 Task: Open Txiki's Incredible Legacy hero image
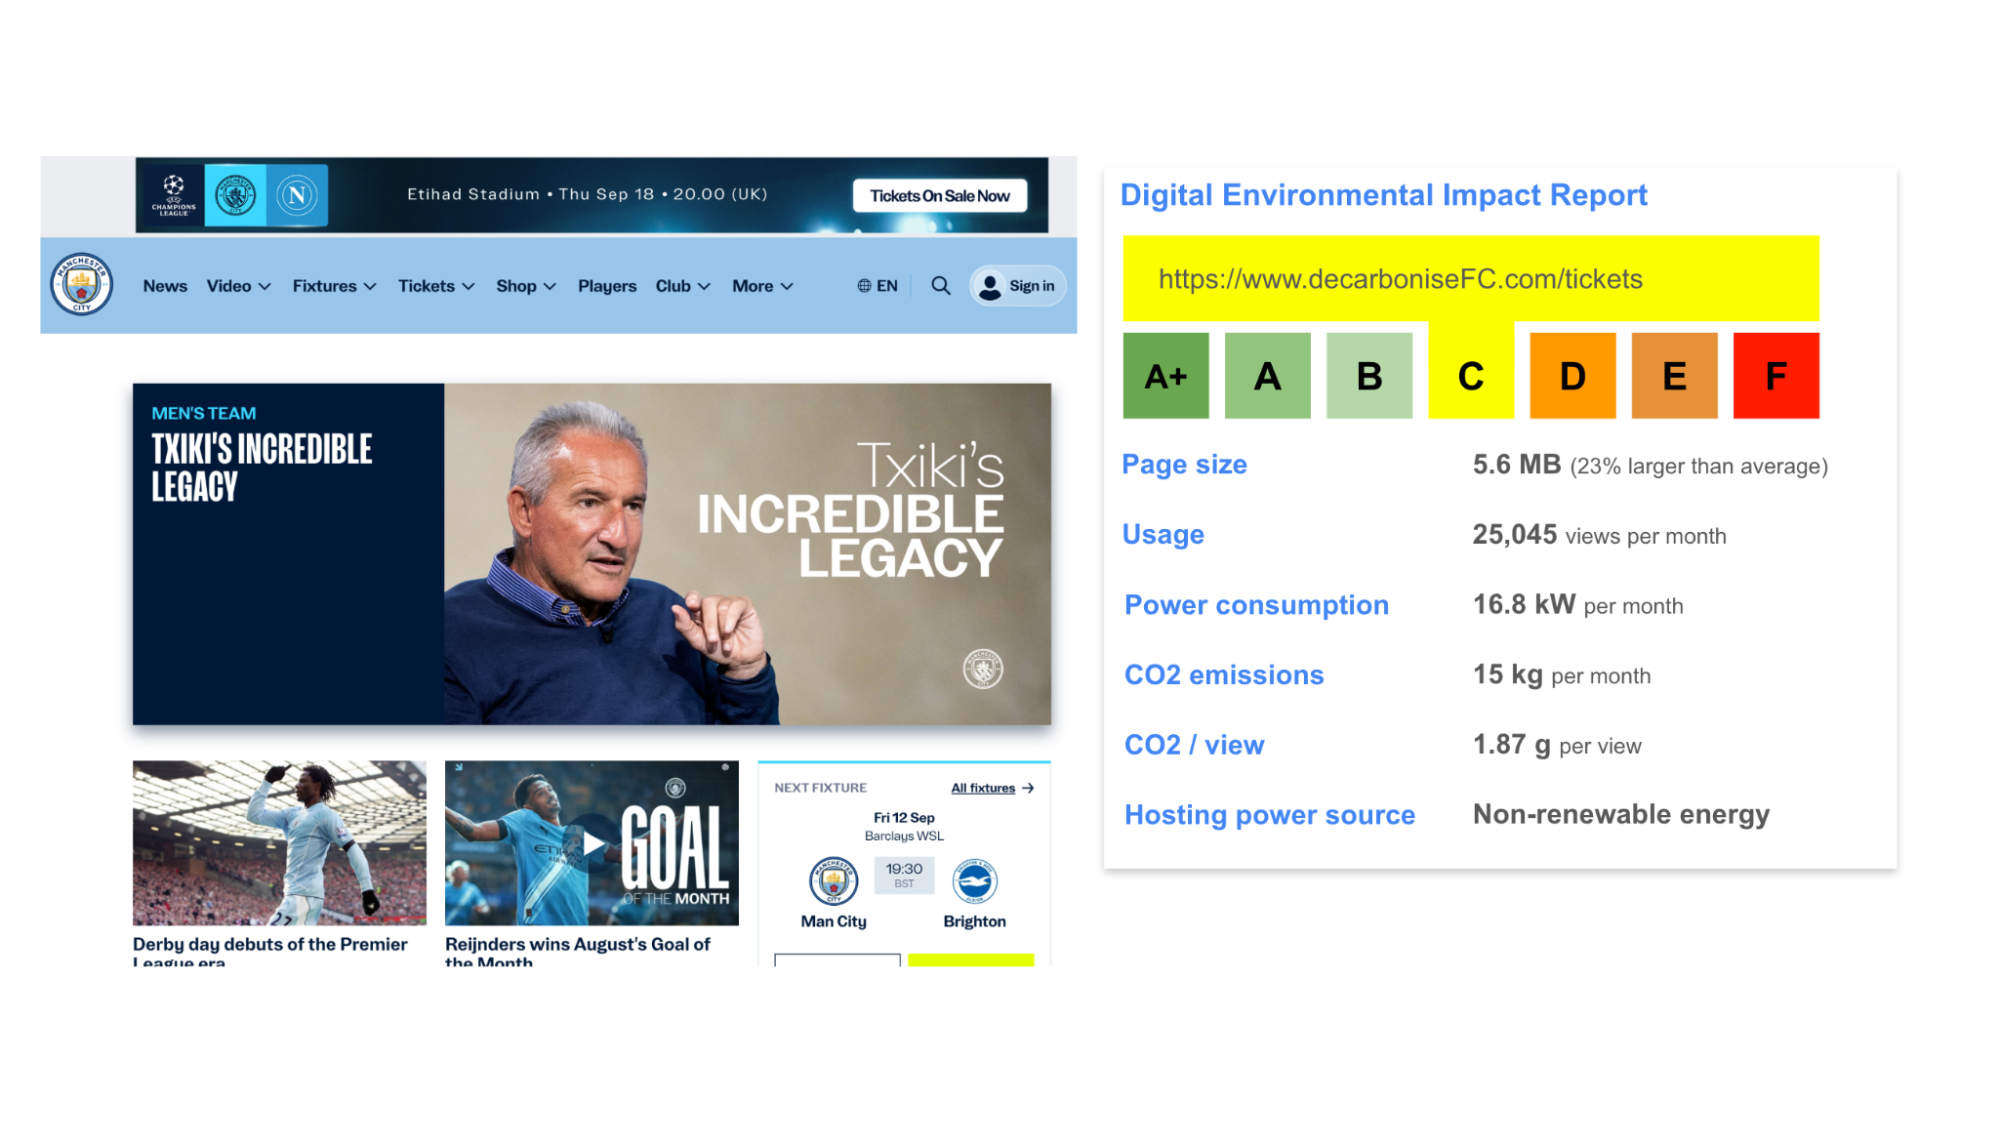click(x=747, y=554)
